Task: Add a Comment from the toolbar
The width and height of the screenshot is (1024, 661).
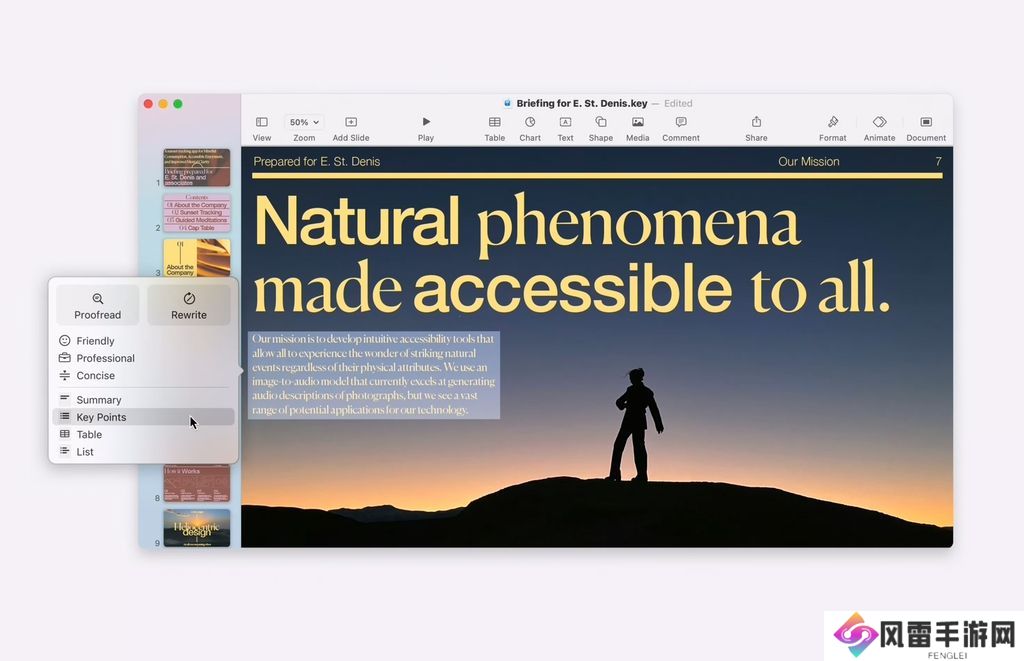Action: 681,122
